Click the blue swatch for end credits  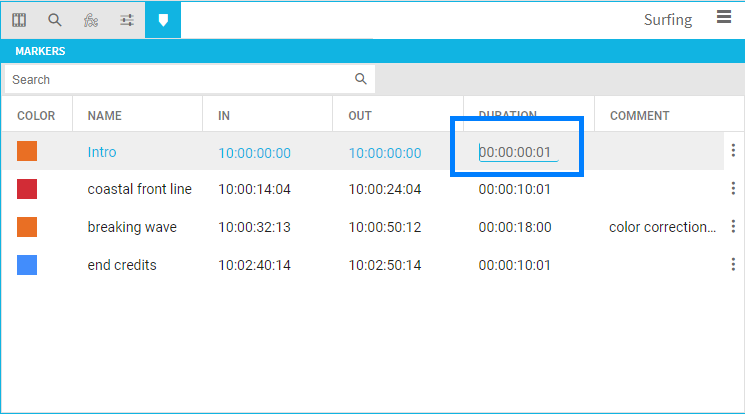(x=27, y=265)
